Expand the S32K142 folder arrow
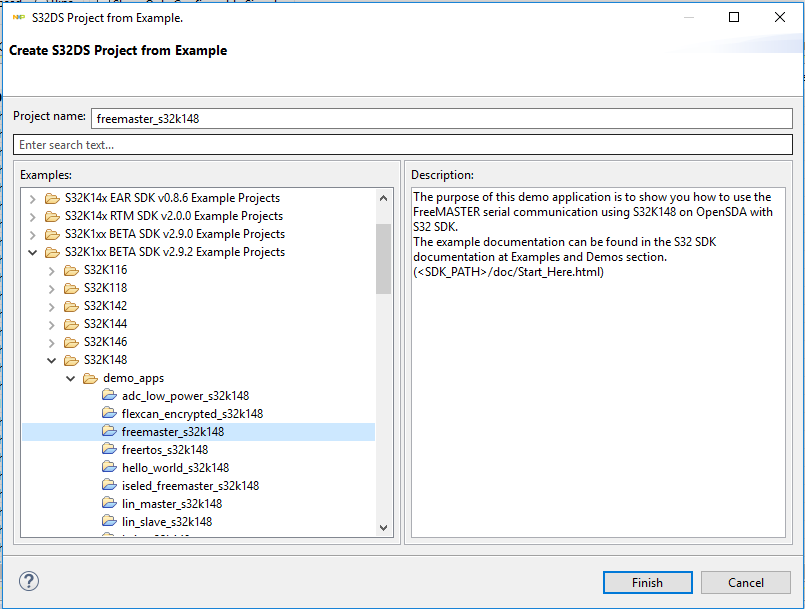This screenshot has width=805, height=609. [52, 307]
